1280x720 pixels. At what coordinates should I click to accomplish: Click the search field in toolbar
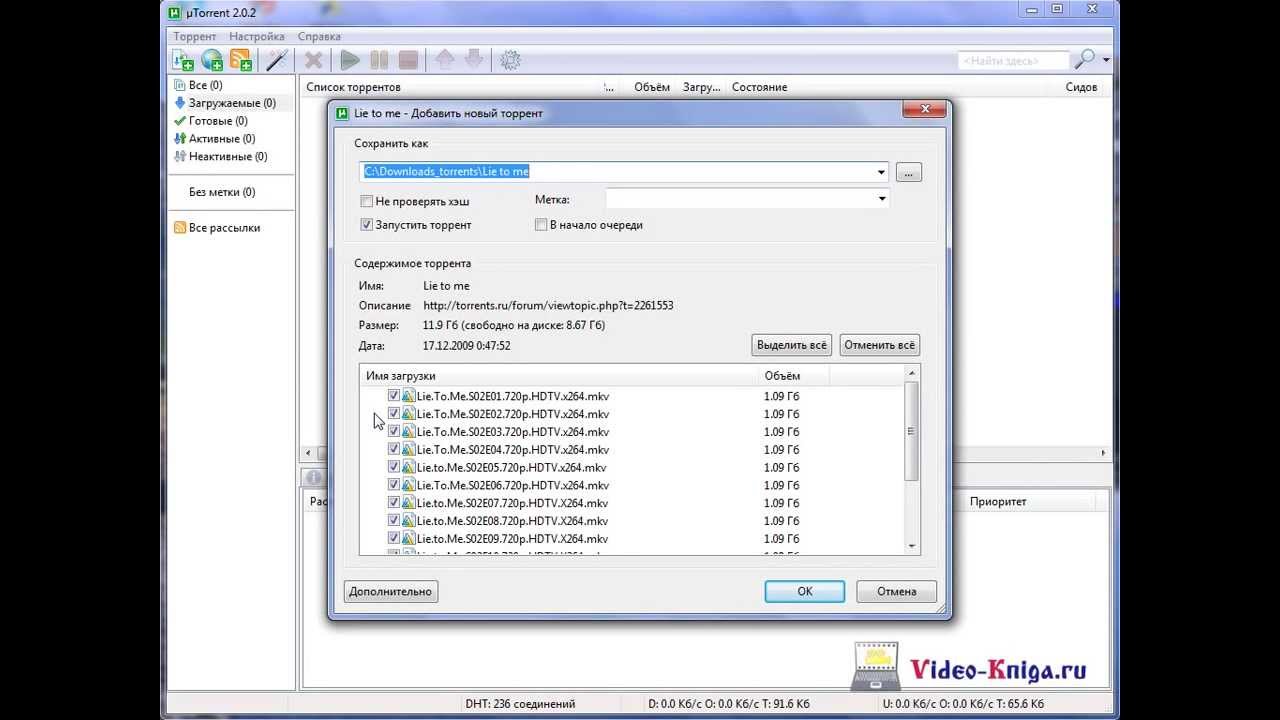point(1013,61)
